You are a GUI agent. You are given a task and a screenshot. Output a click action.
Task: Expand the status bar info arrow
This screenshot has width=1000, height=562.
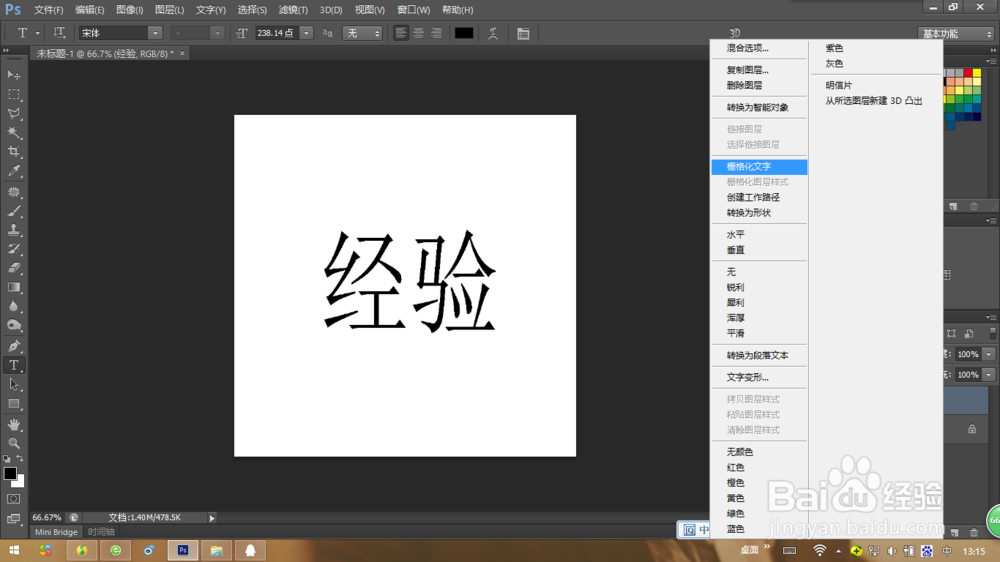[x=212, y=518]
